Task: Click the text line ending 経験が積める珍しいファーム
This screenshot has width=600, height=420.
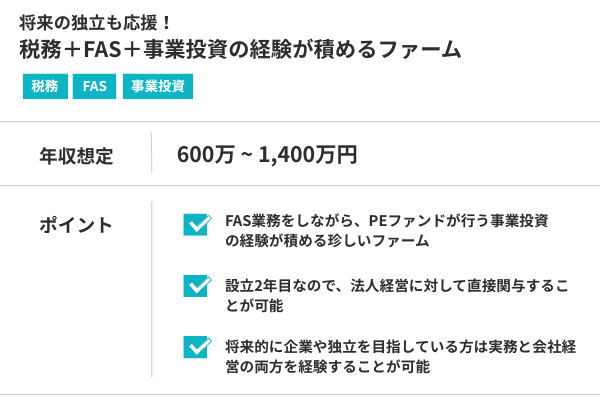Action: (x=327, y=241)
